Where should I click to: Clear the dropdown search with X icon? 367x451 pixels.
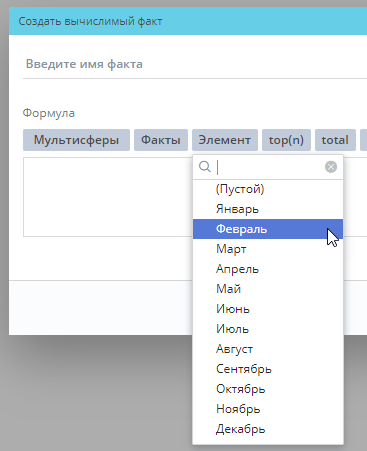click(x=331, y=167)
